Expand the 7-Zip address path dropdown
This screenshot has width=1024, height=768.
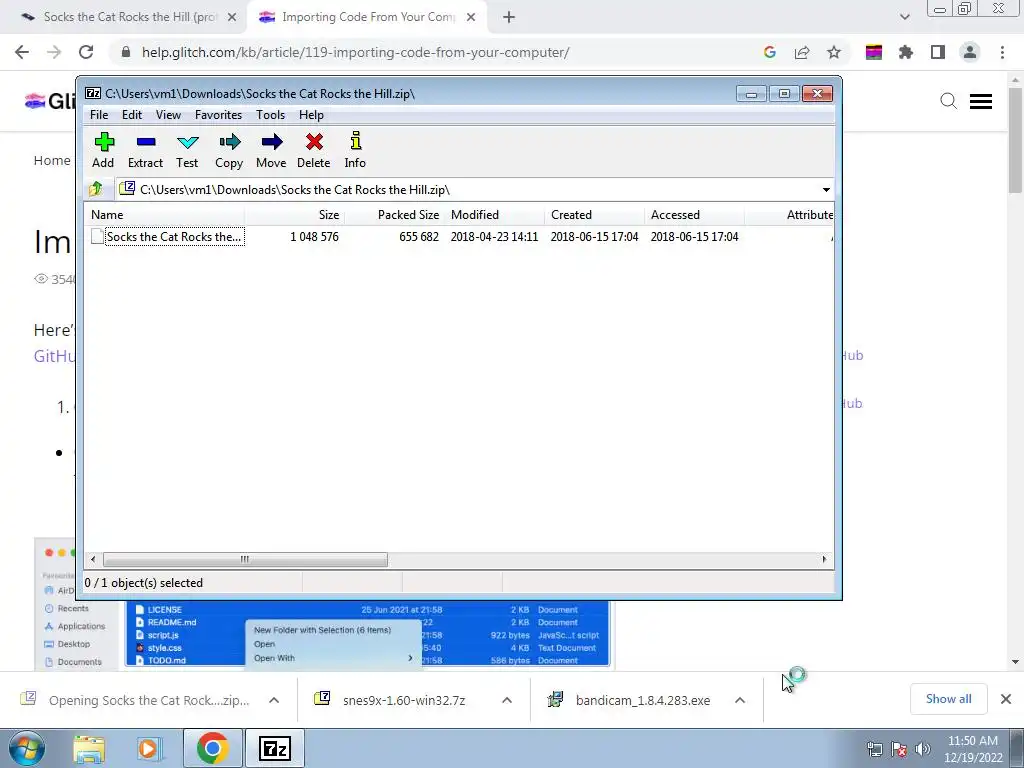click(x=826, y=190)
